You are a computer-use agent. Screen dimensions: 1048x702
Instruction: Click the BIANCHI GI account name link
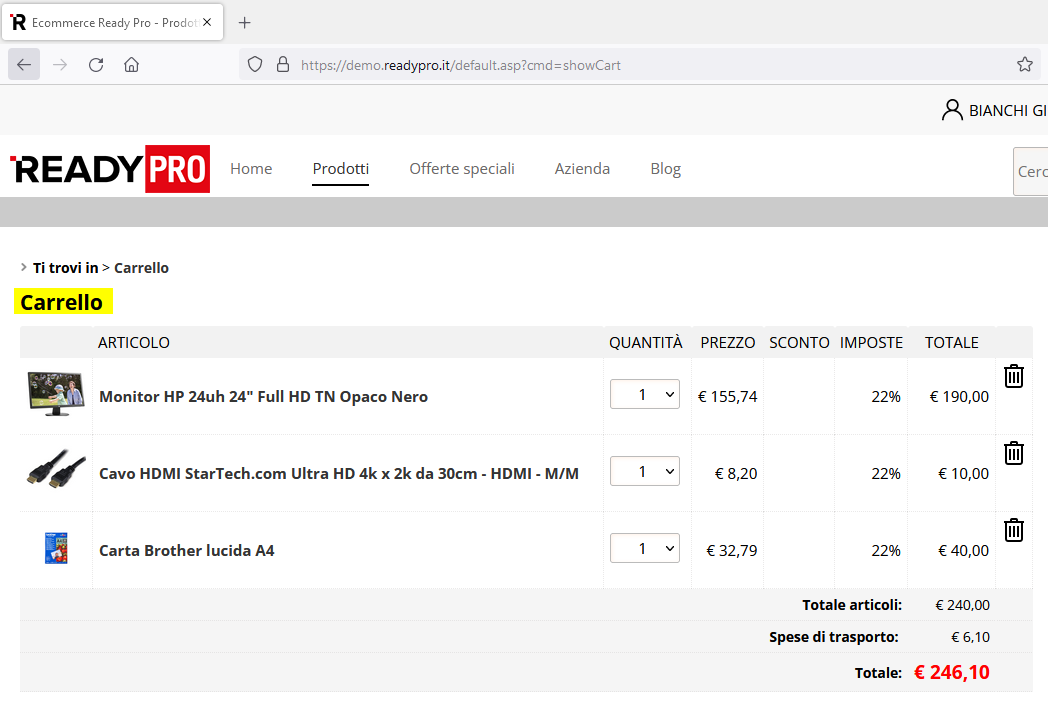coord(1008,110)
